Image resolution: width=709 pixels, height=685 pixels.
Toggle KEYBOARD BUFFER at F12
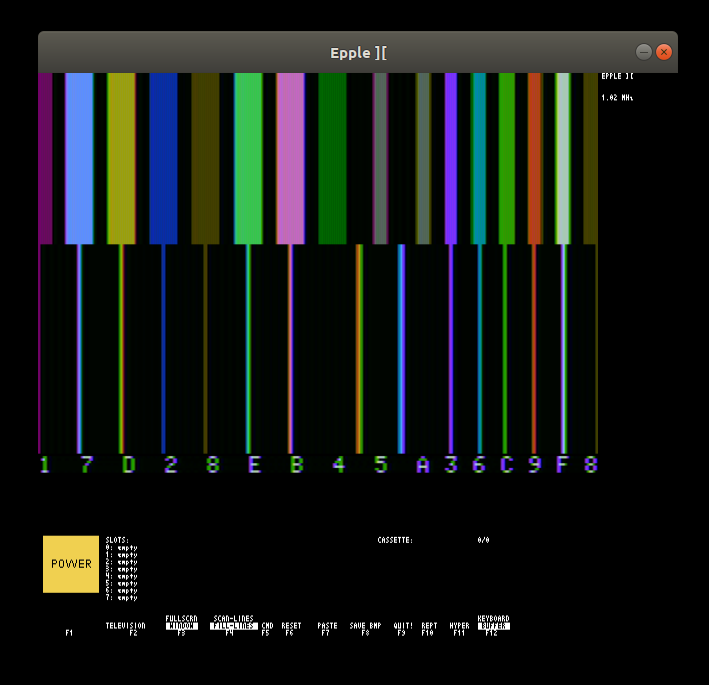tap(493, 625)
